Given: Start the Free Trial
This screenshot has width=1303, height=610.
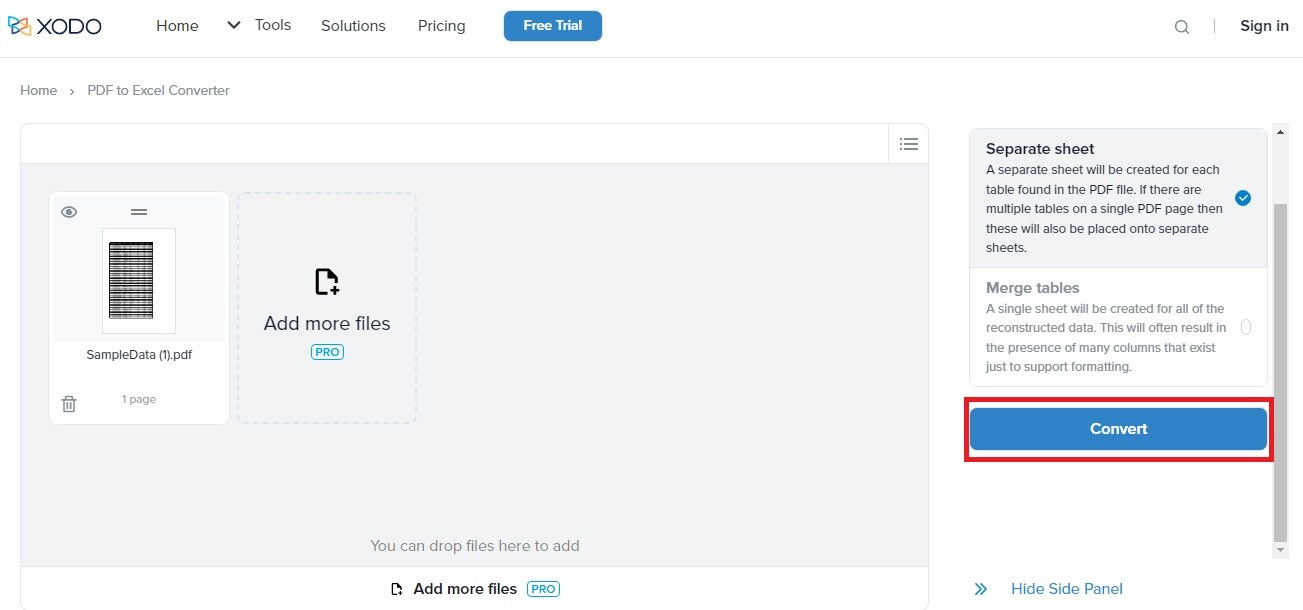Looking at the screenshot, I should point(552,26).
